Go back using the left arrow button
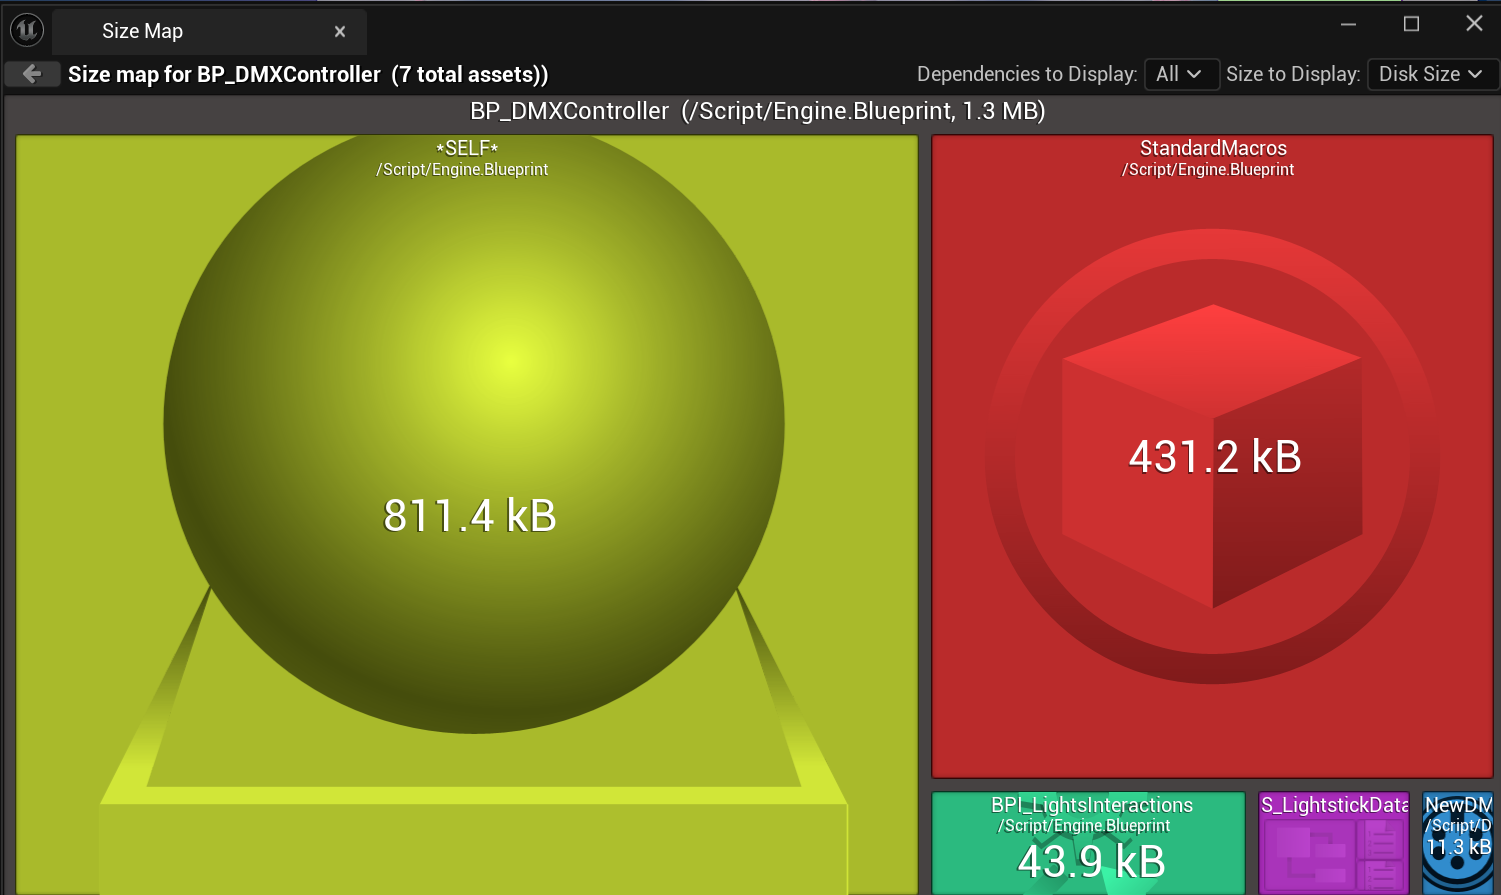1501x895 pixels. (32, 74)
